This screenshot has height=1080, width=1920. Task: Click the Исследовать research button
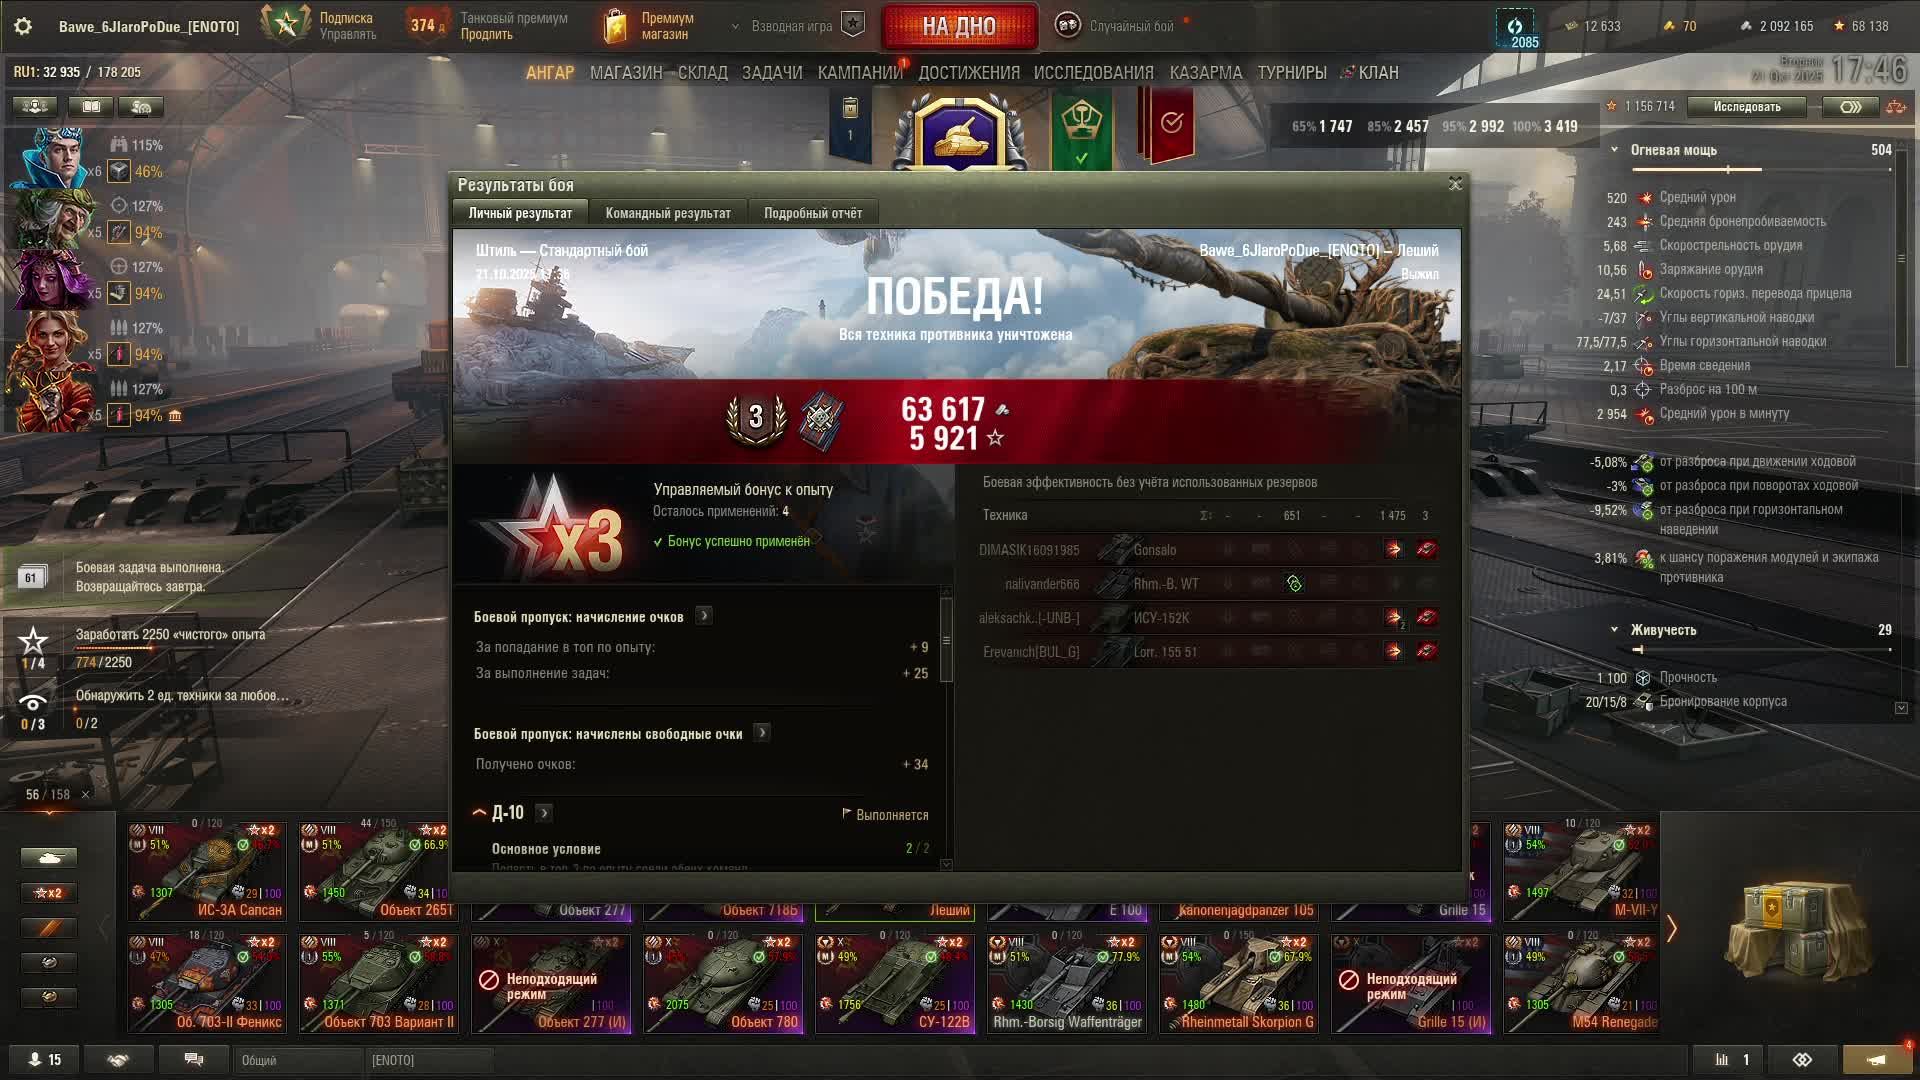coord(1746,107)
